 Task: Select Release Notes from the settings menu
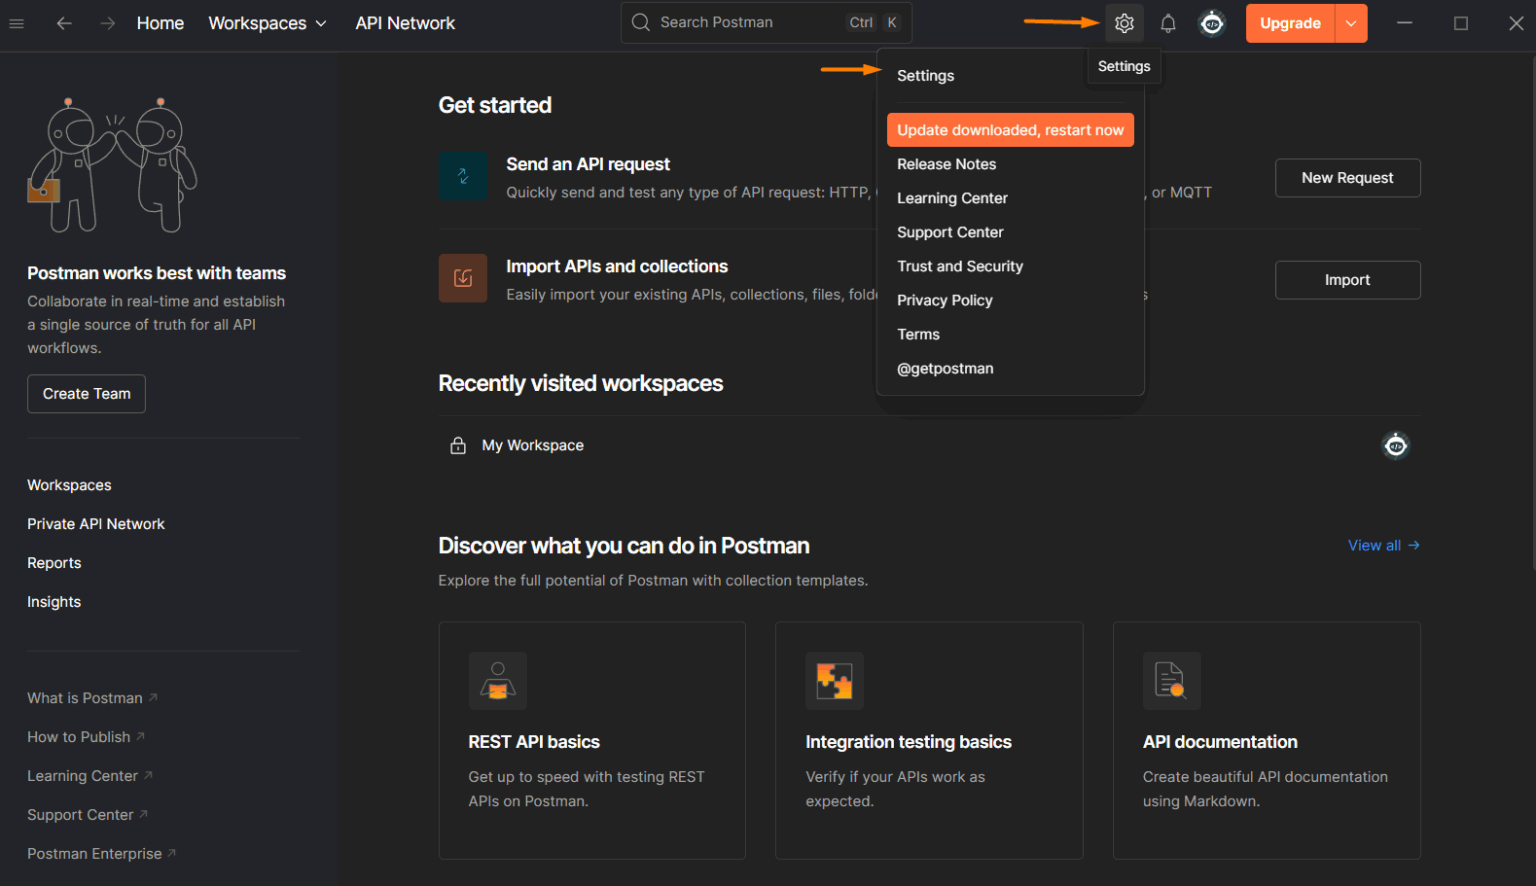click(946, 164)
